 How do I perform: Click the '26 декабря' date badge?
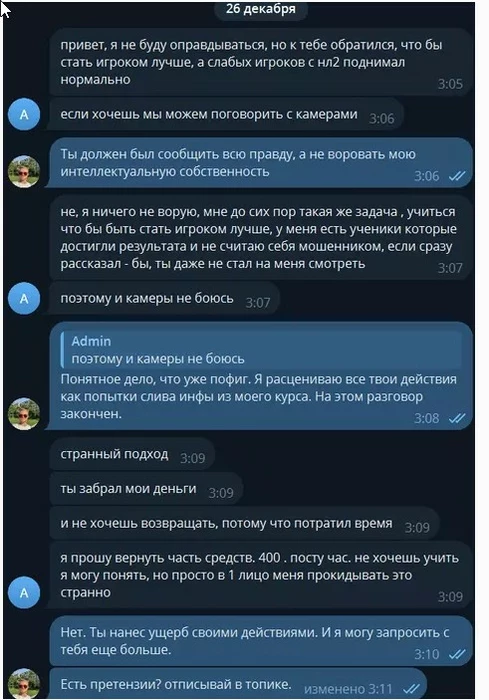point(261,9)
